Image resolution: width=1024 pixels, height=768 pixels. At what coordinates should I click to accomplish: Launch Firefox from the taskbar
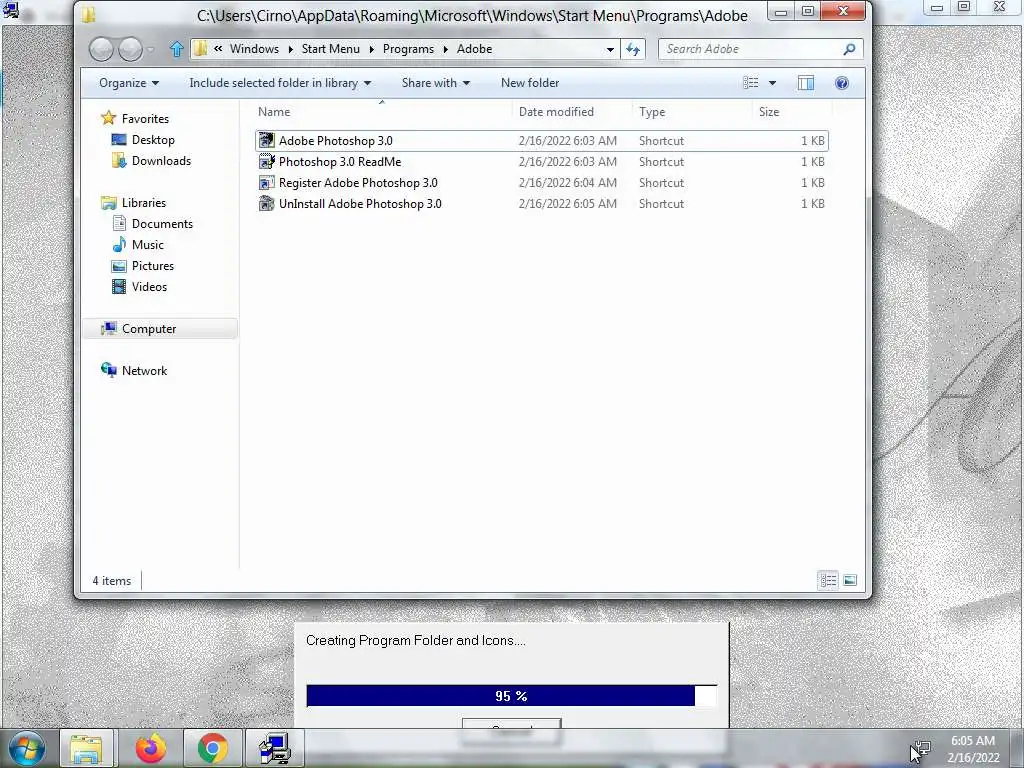click(x=151, y=748)
